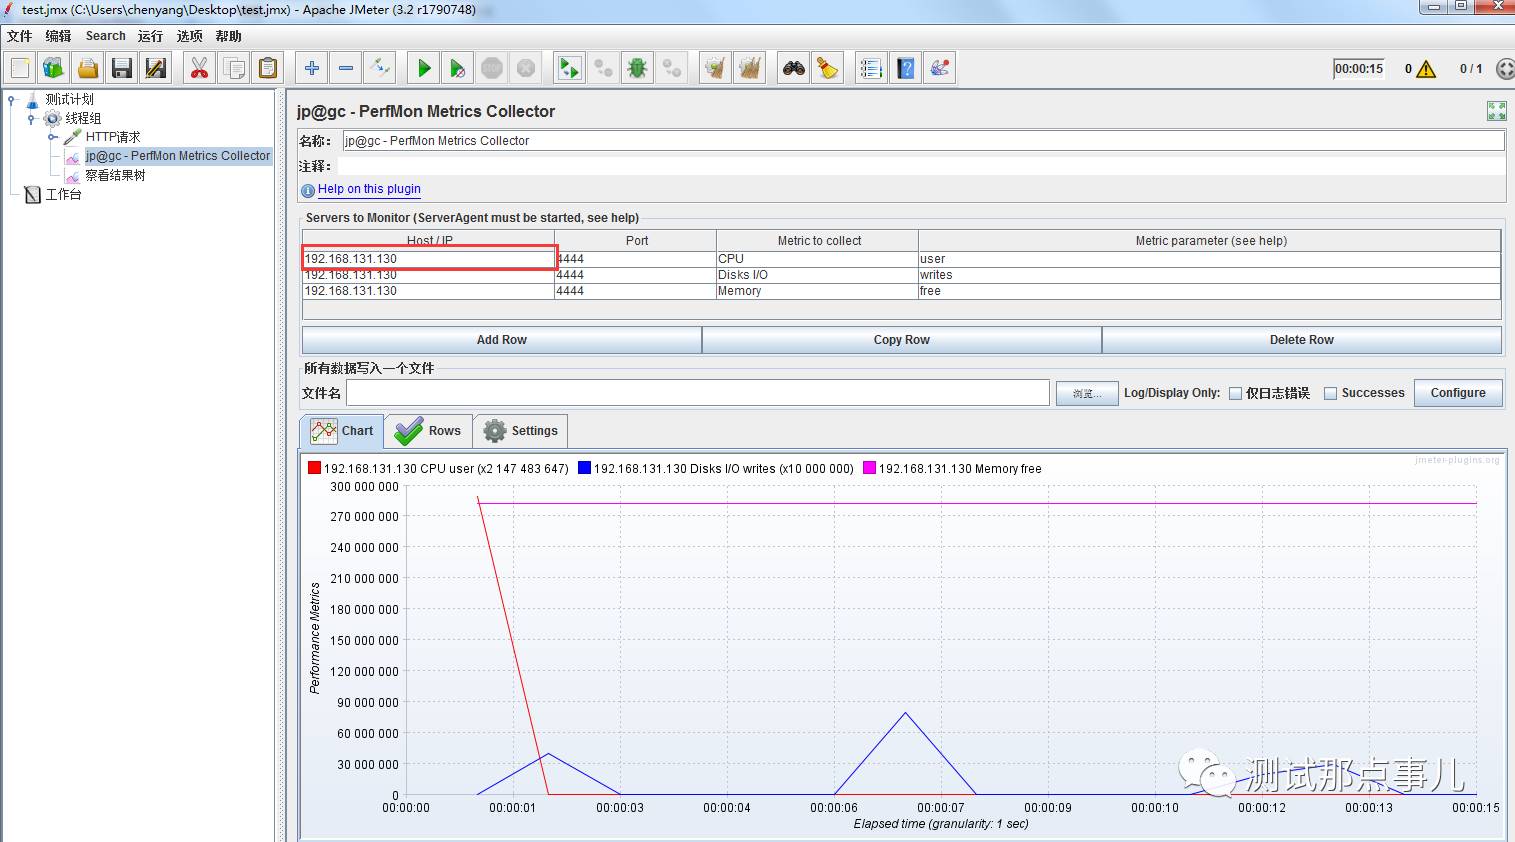Click the Add Row button

pyautogui.click(x=502, y=340)
